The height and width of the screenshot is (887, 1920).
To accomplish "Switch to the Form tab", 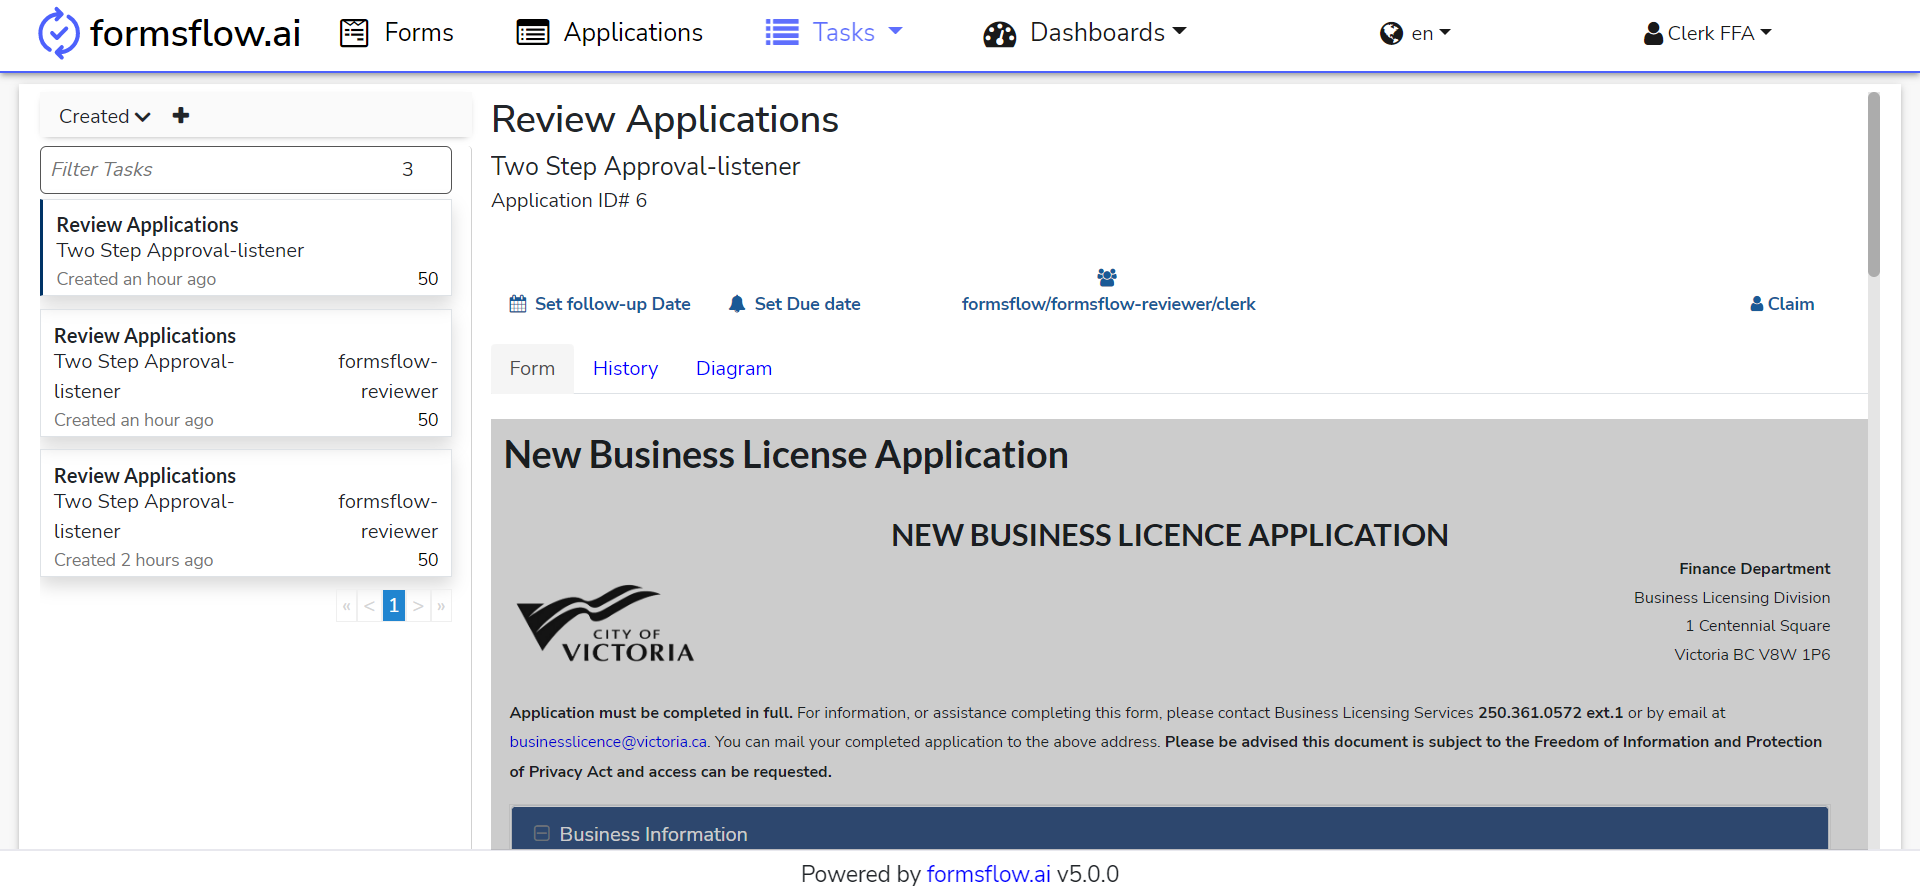I will point(532,369).
